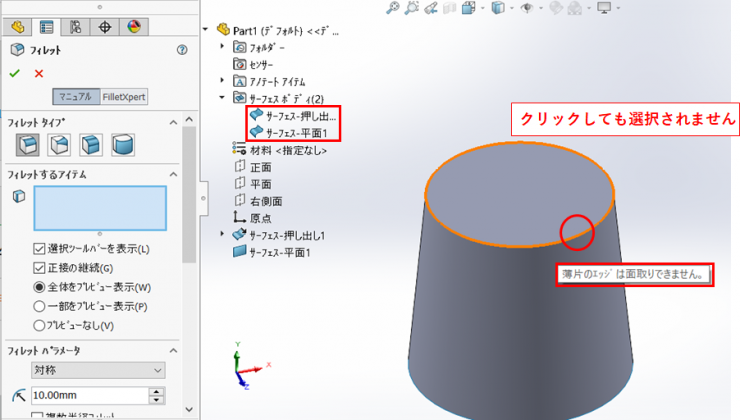Expand the フォルダー tree node
Screen dimensions: 740x420
point(222,46)
